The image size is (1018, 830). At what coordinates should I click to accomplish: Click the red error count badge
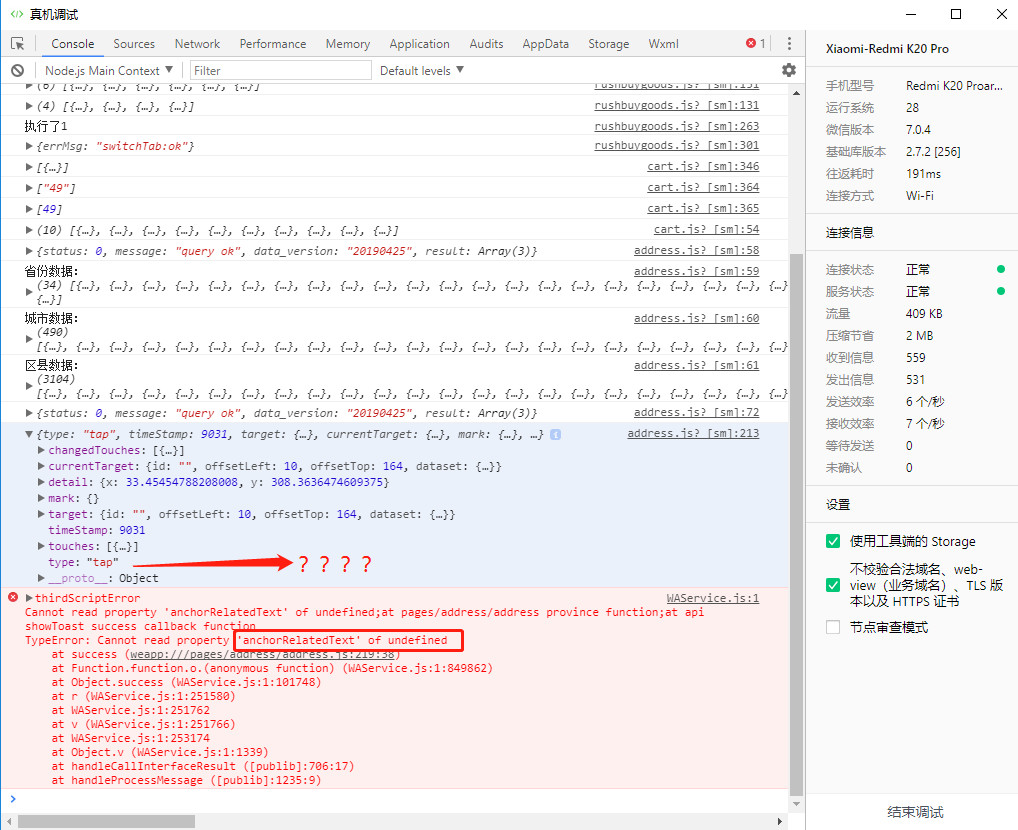[756, 44]
